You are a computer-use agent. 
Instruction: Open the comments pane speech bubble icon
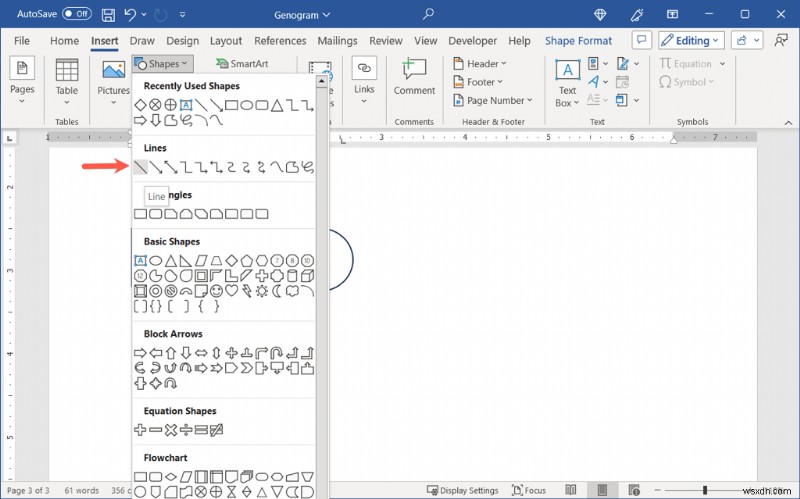pyautogui.click(x=641, y=40)
